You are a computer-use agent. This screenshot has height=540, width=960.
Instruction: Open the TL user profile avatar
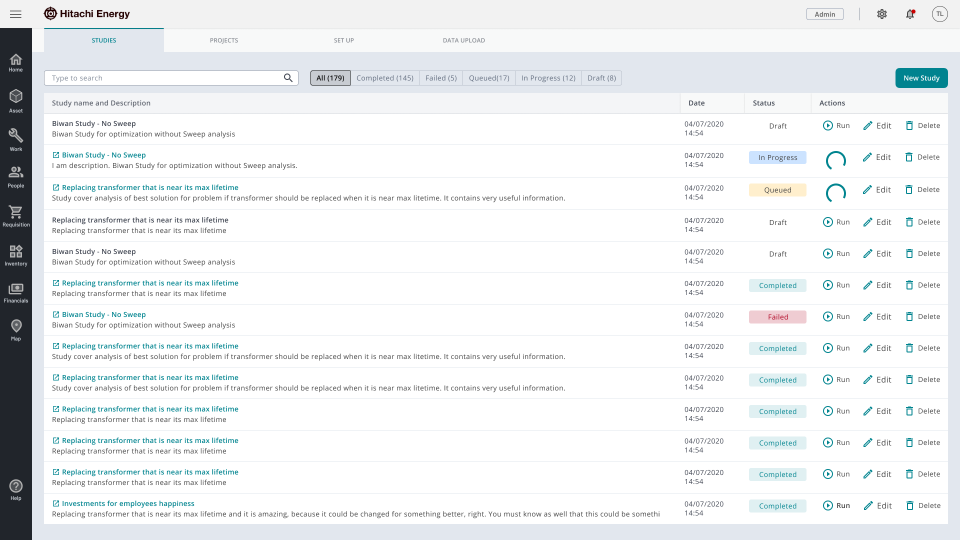(x=939, y=14)
